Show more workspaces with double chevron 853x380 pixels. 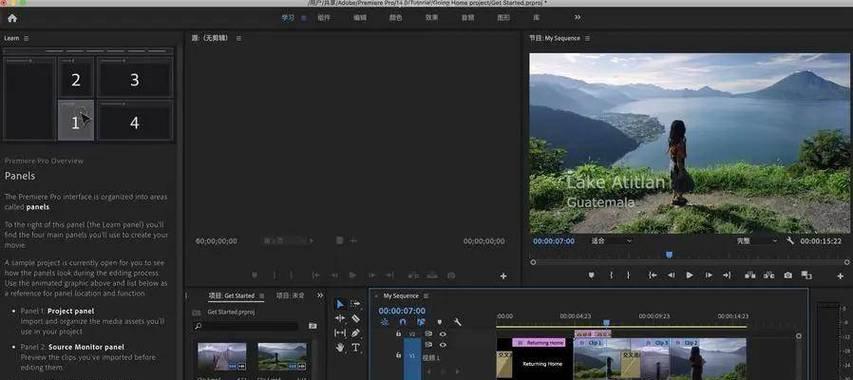578,17
